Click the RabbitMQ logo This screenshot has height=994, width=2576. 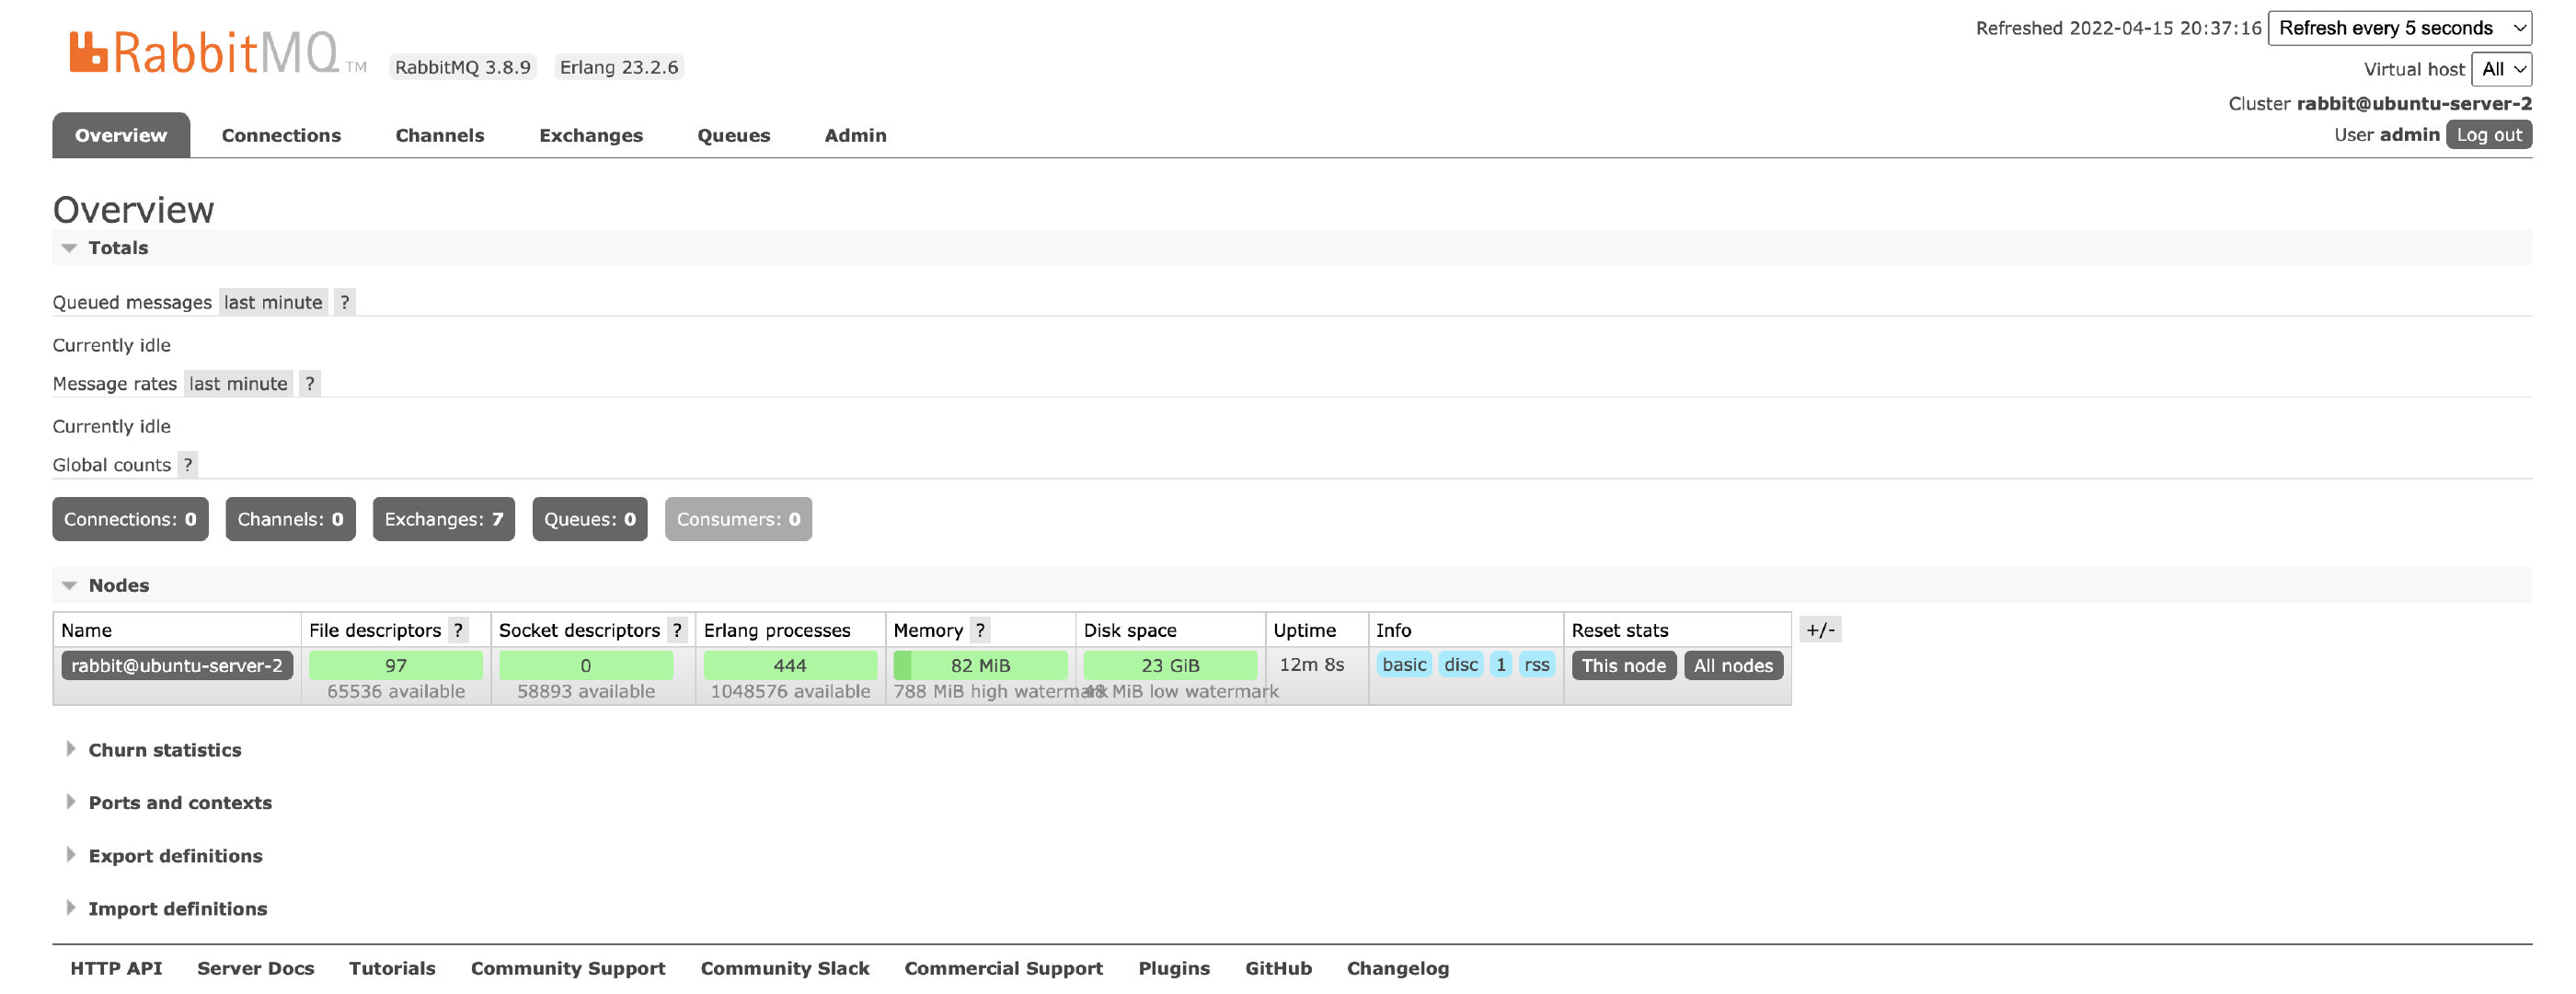[205, 53]
